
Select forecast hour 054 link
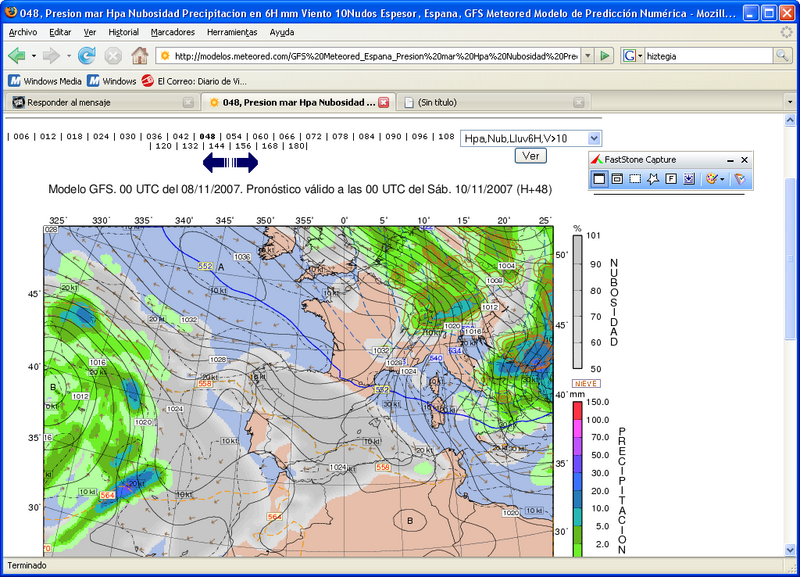tap(233, 136)
